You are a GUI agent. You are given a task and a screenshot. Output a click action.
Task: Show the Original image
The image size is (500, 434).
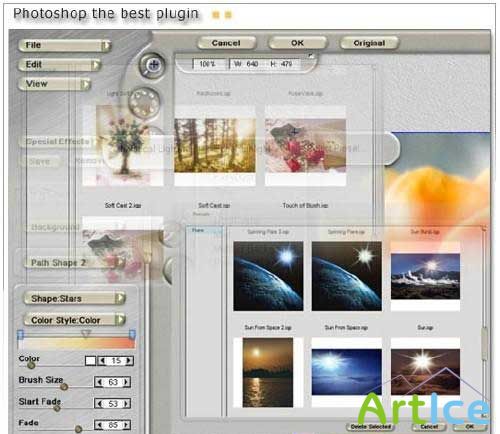click(x=369, y=43)
